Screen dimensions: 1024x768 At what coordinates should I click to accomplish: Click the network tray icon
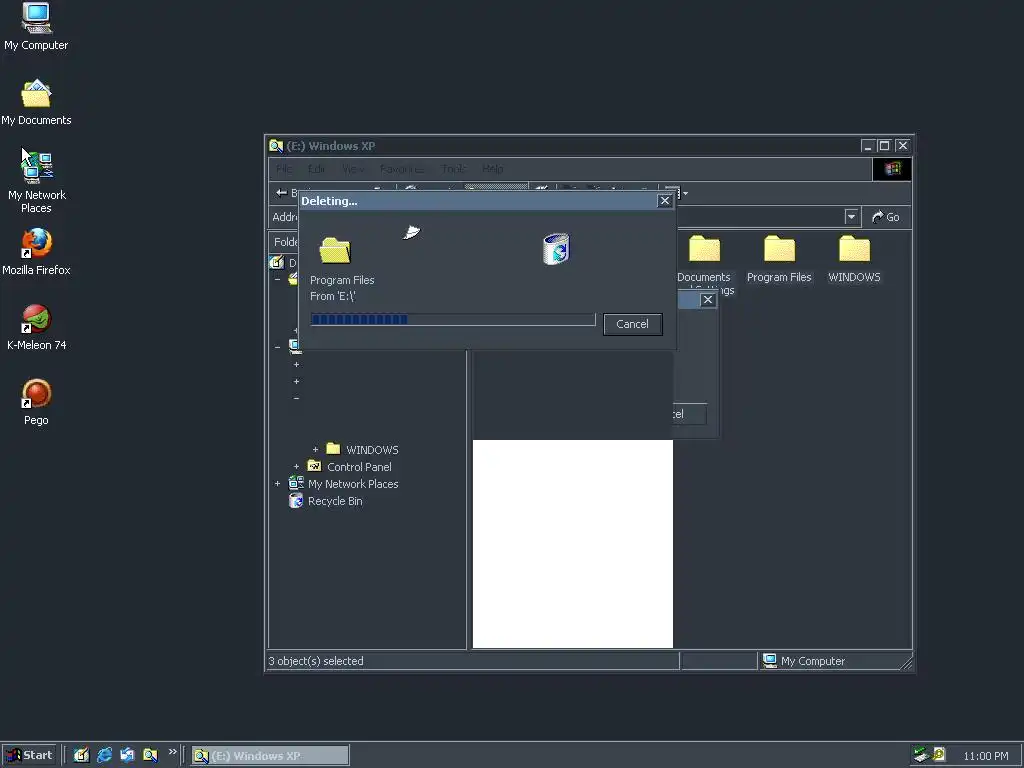921,755
